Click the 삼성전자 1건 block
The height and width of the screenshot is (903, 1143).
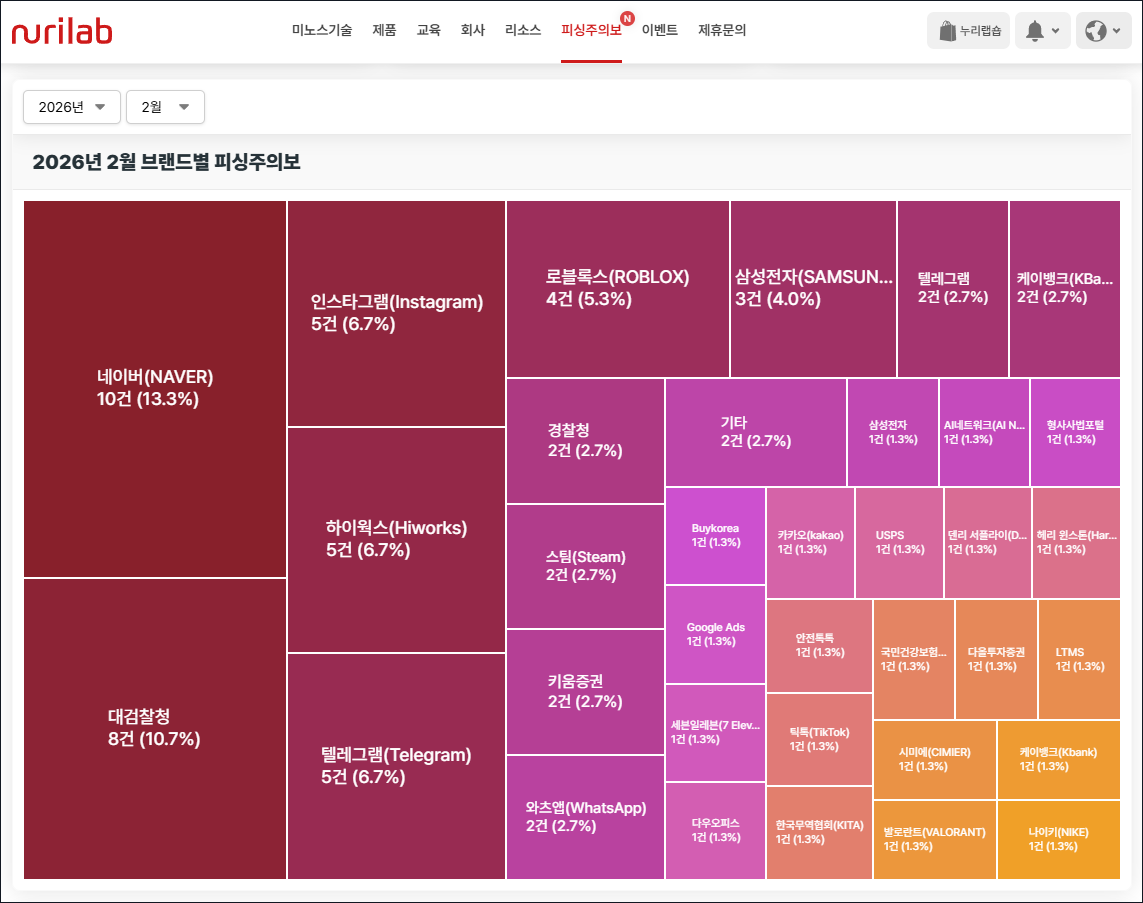893,432
